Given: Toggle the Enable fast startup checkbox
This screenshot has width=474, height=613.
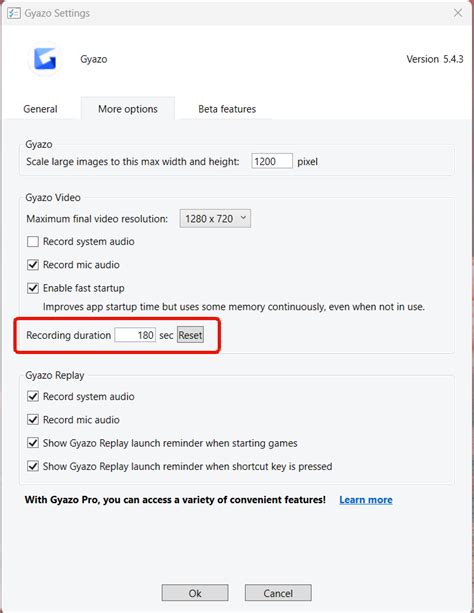Looking at the screenshot, I should [x=33, y=288].
